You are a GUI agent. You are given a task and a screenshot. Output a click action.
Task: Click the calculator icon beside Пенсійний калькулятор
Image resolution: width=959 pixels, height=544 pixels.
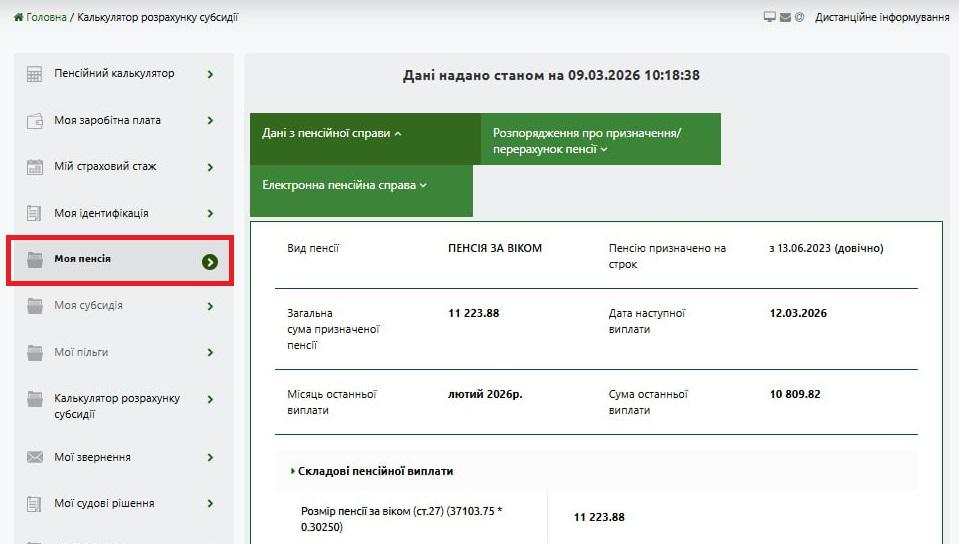click(34, 74)
